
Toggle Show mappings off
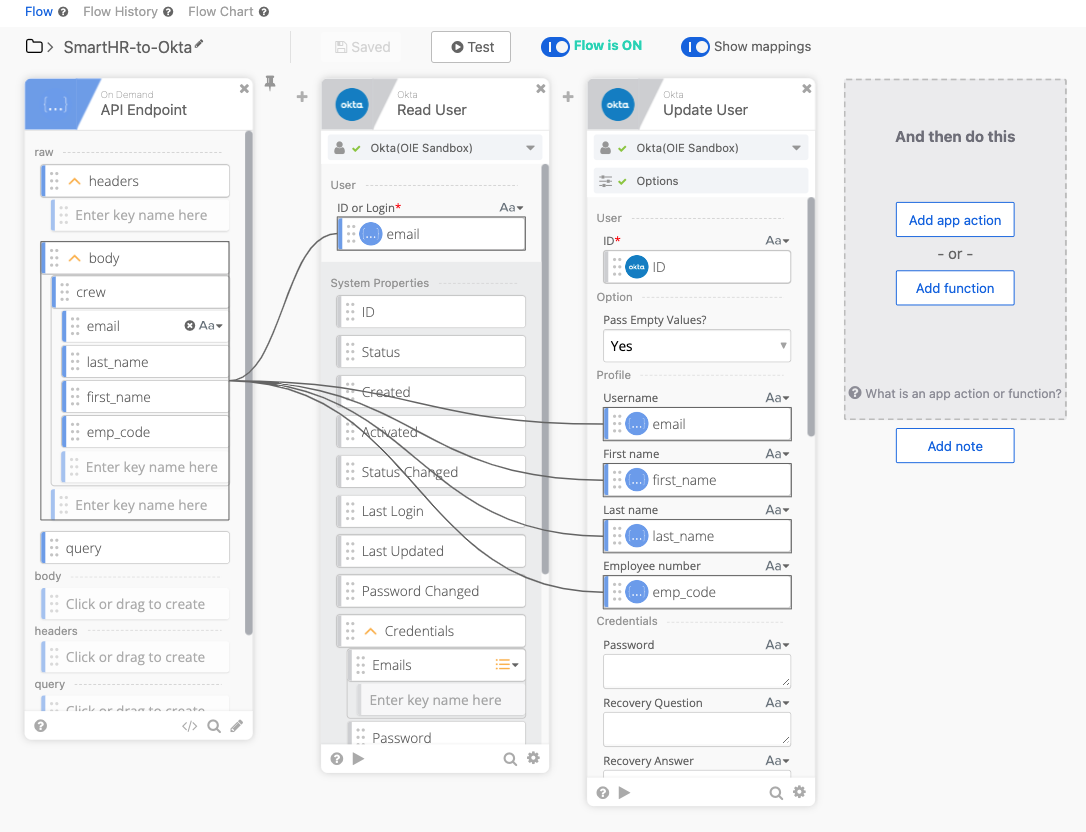695,46
